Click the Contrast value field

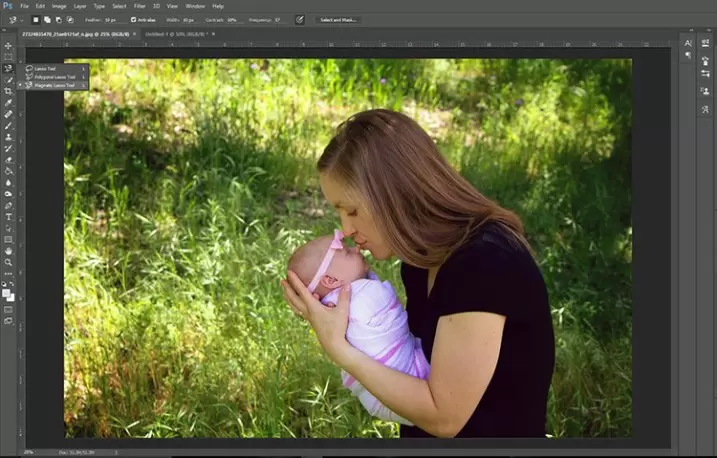click(234, 20)
